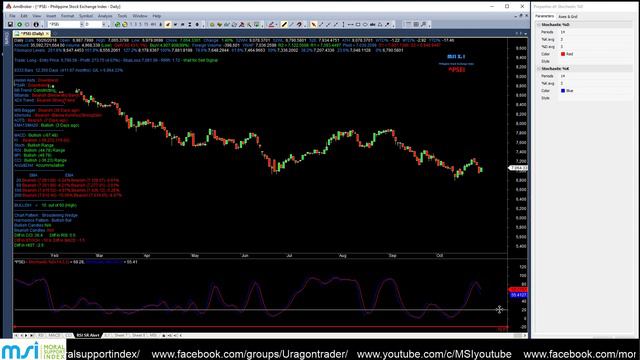Select the CCI sheet tab
640x360 pixels.
point(68,335)
